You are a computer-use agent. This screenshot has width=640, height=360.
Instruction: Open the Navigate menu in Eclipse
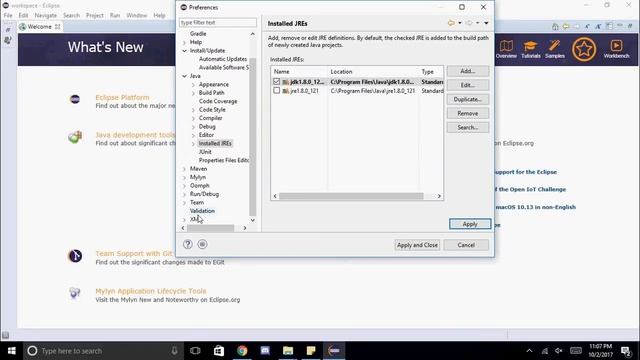coord(46,15)
